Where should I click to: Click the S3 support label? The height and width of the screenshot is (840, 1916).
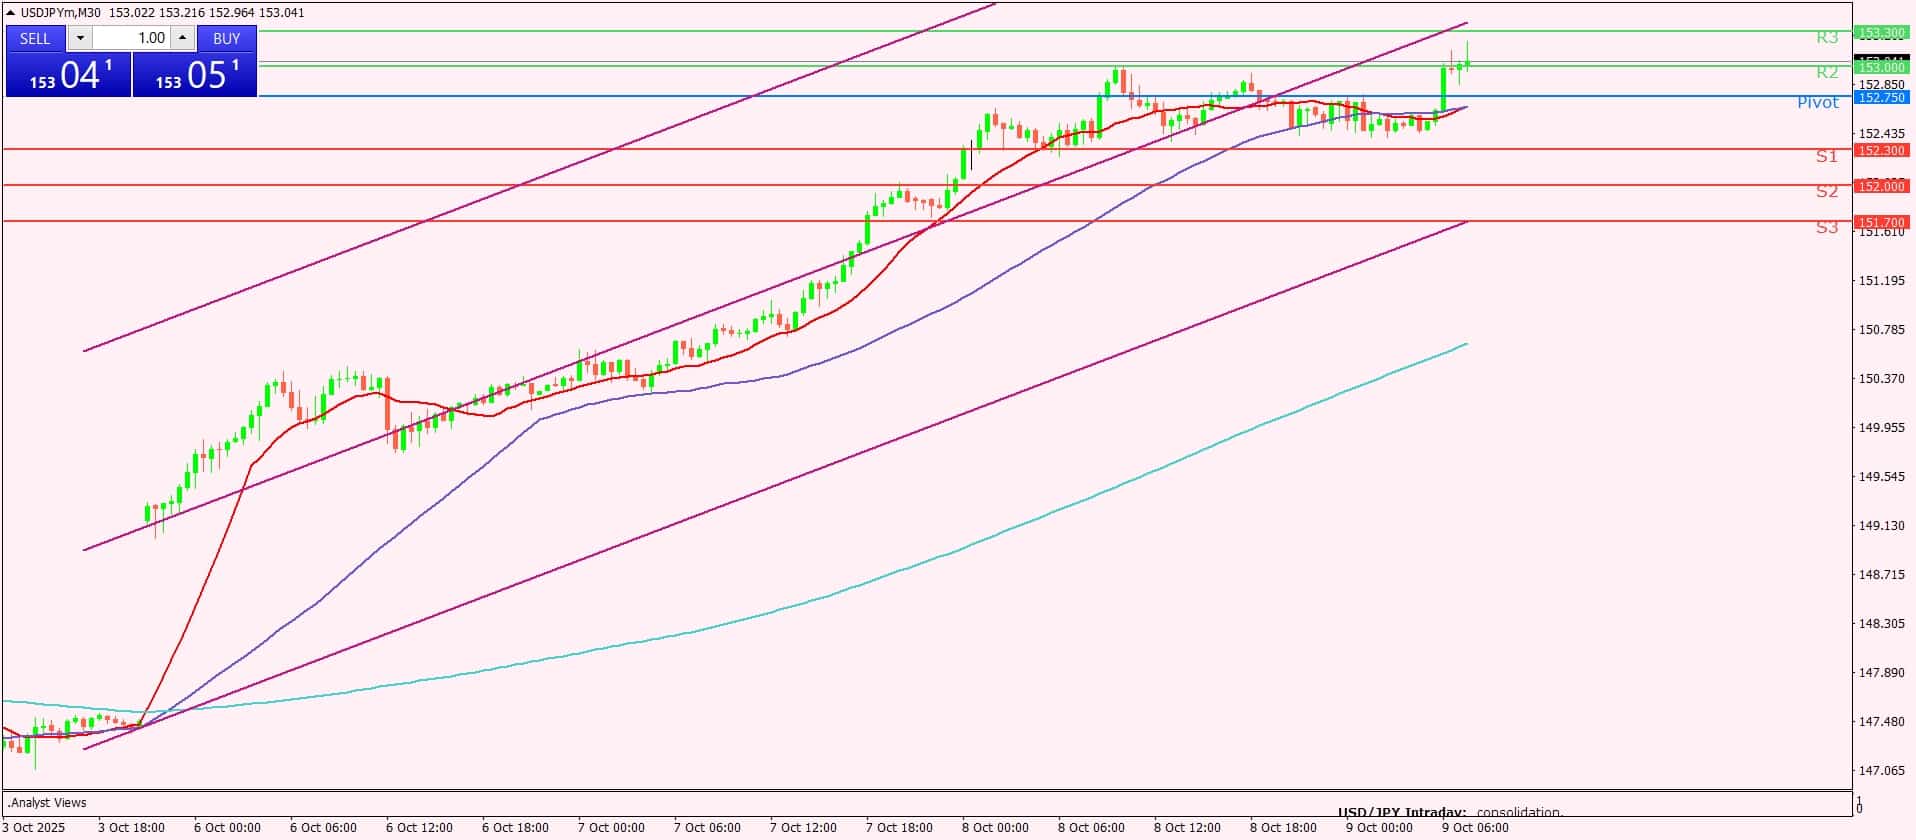pyautogui.click(x=1827, y=228)
